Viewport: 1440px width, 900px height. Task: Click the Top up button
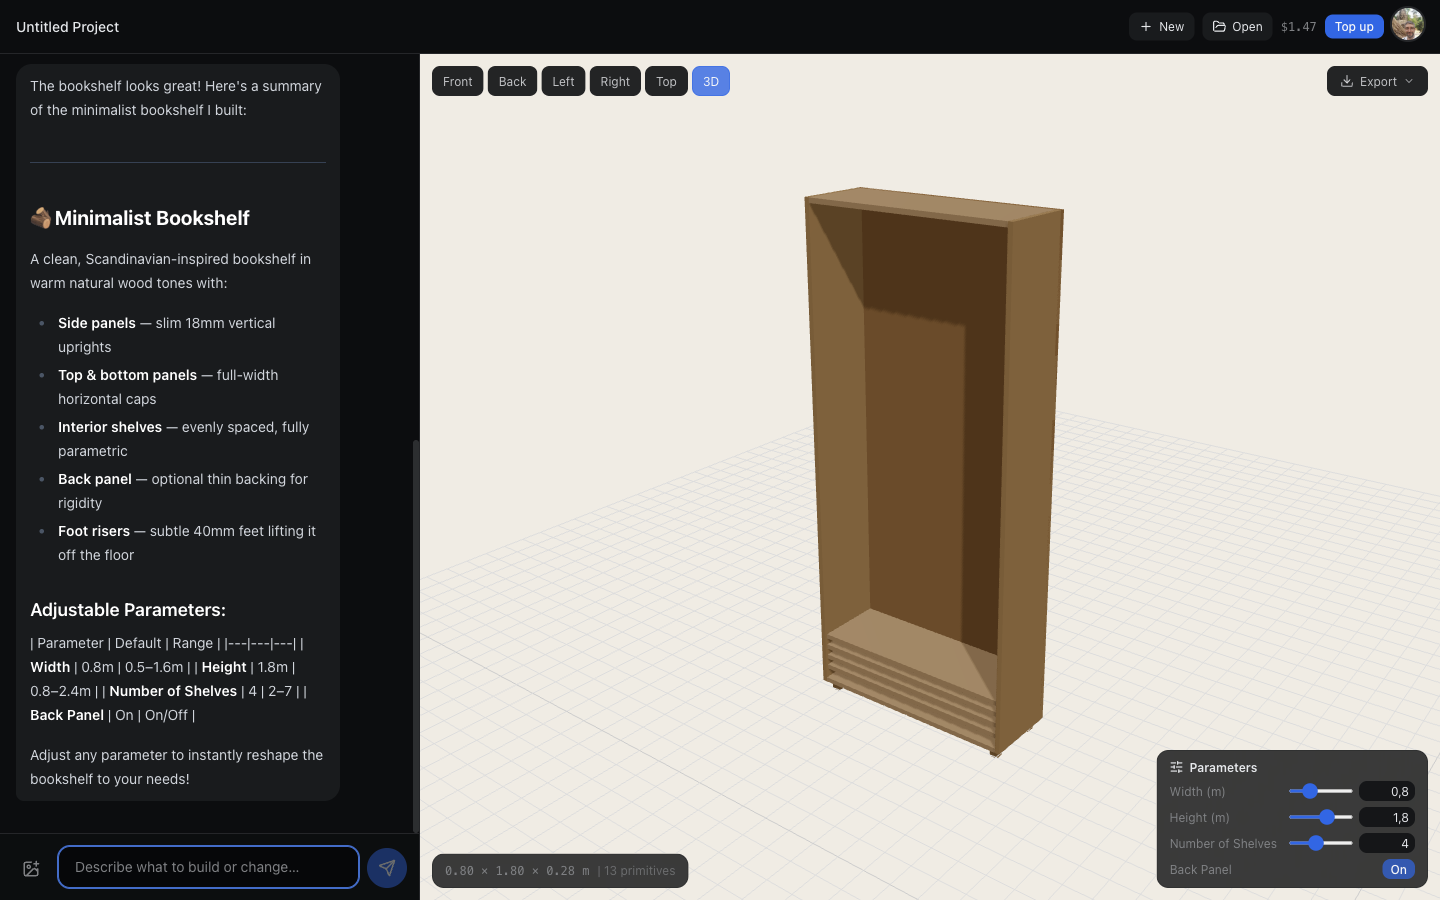[x=1353, y=27]
